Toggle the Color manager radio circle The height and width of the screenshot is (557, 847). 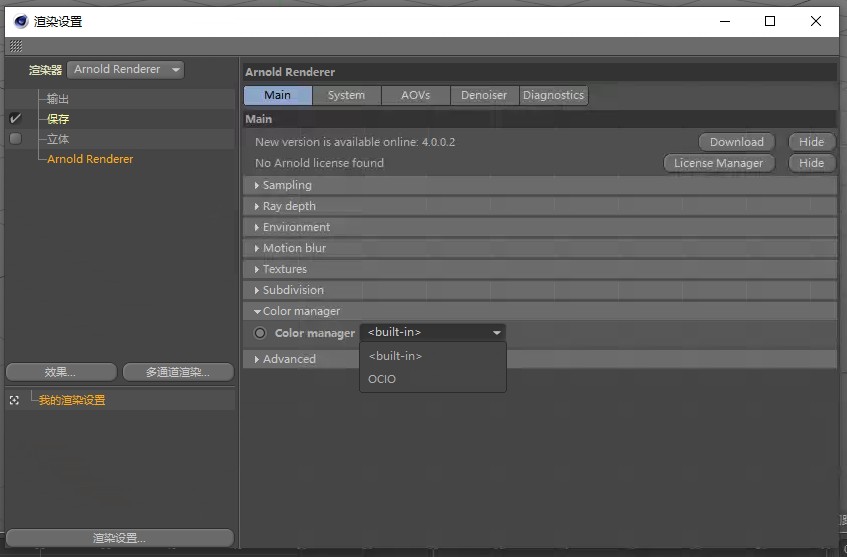pyautogui.click(x=260, y=333)
